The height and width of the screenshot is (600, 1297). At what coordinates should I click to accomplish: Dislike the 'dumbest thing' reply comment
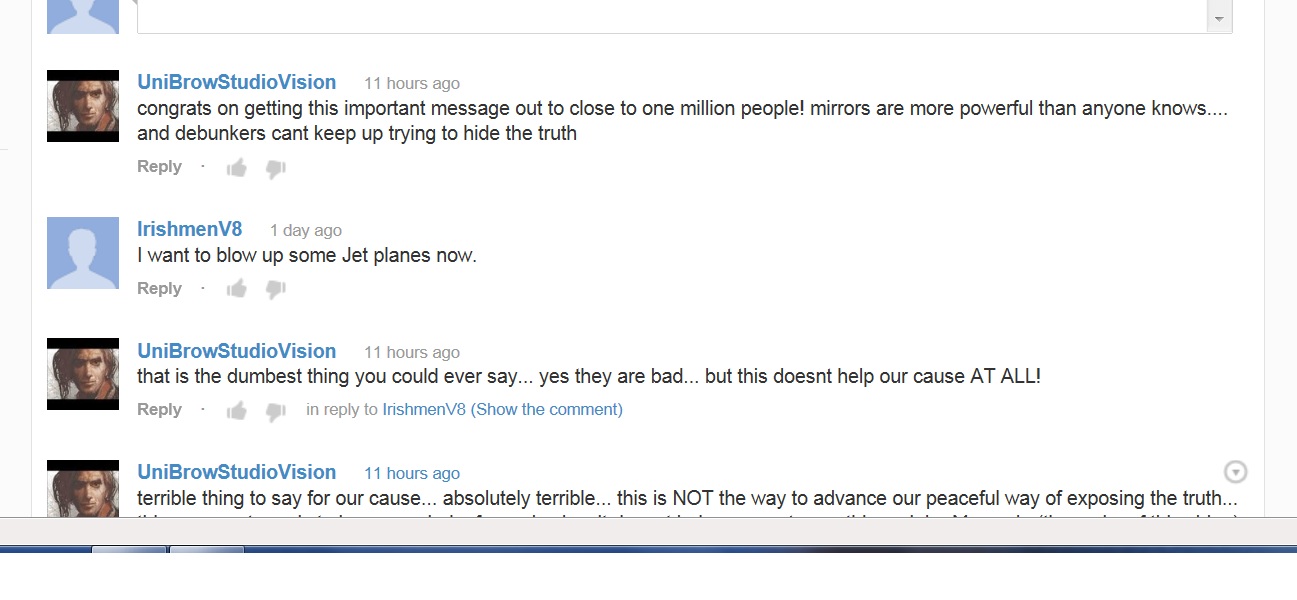pos(275,411)
